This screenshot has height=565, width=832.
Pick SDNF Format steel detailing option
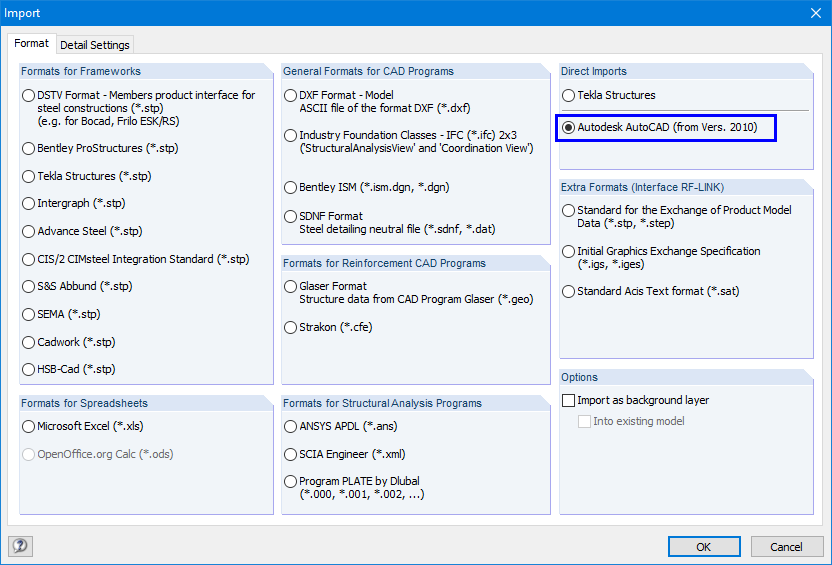[x=290, y=216]
